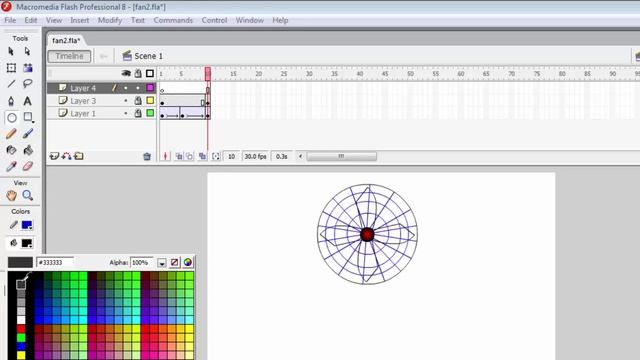Select the Paint Bucket tool
Viewport: 640px width, 360px height.
click(x=27, y=150)
